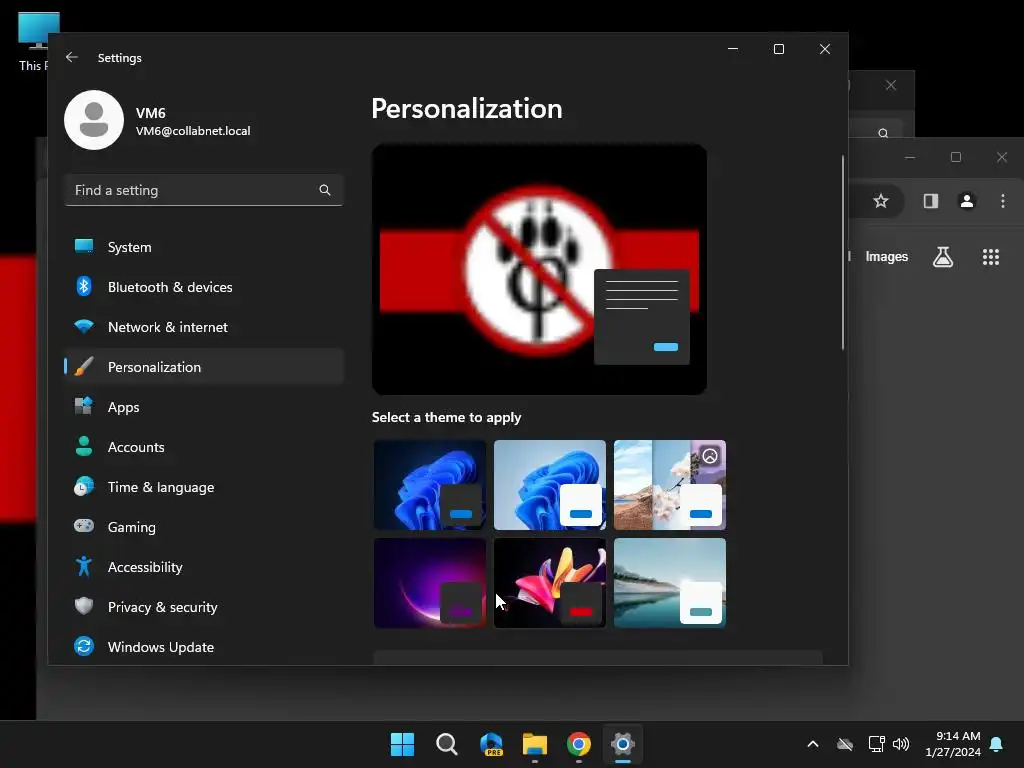Screen dimensions: 1024x768
Task: Apply the spotlight landscape and blossom theme
Action: [x=670, y=485]
